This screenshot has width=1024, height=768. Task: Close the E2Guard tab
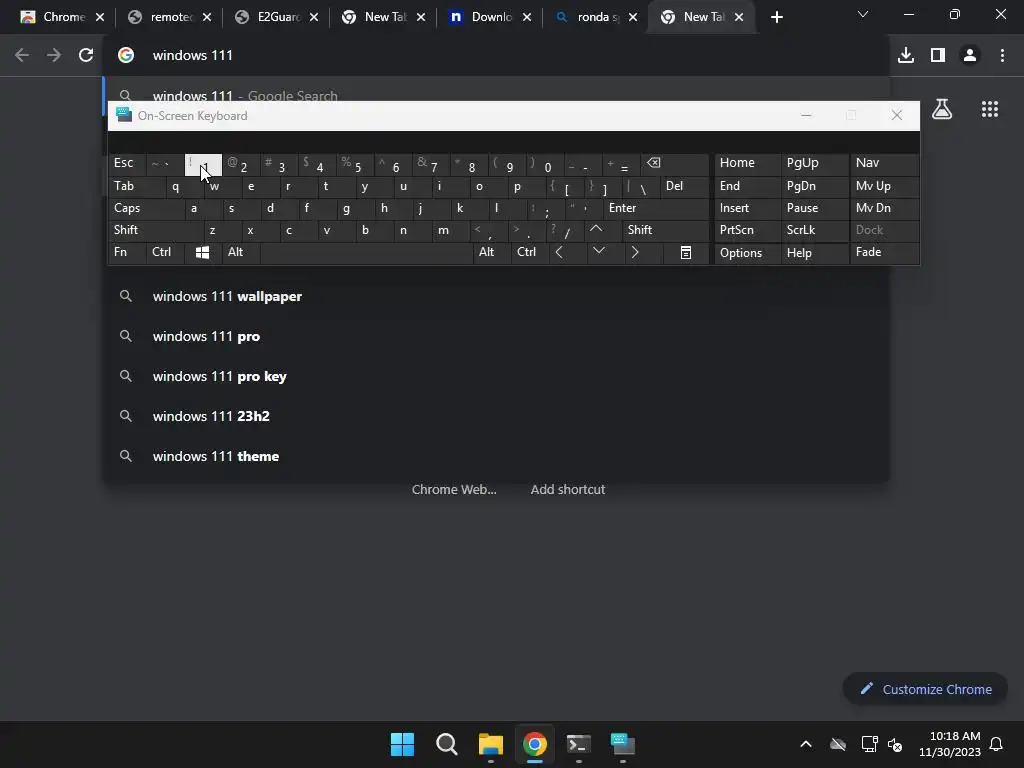(x=313, y=17)
